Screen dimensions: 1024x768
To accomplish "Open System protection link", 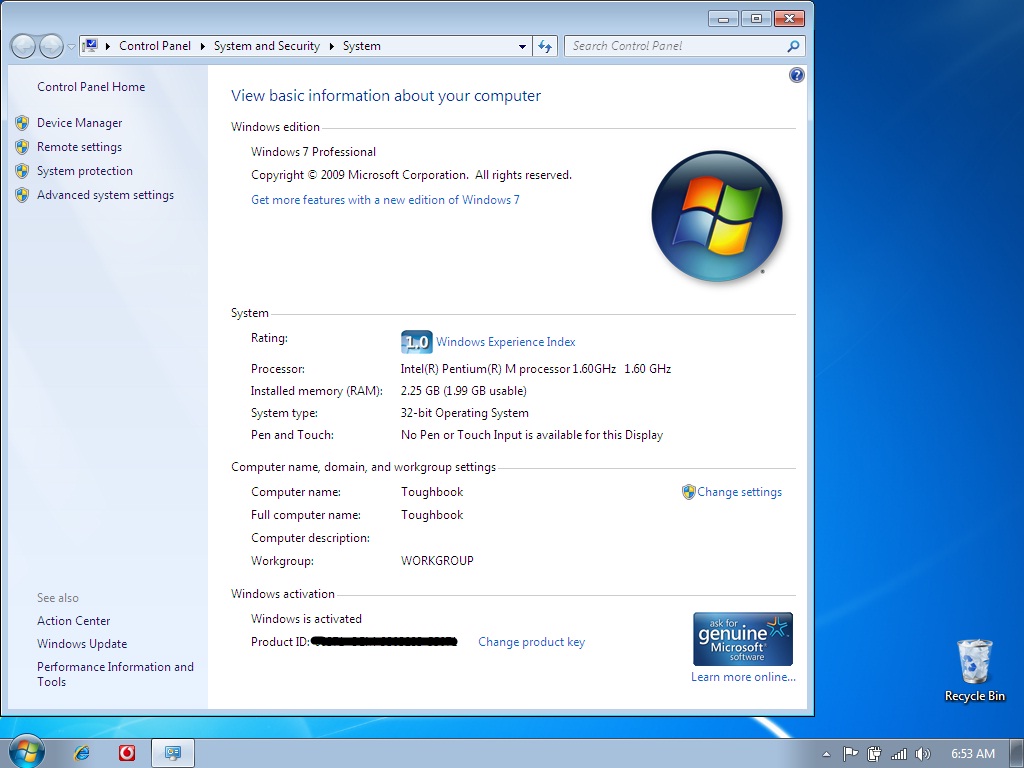I will (x=84, y=171).
